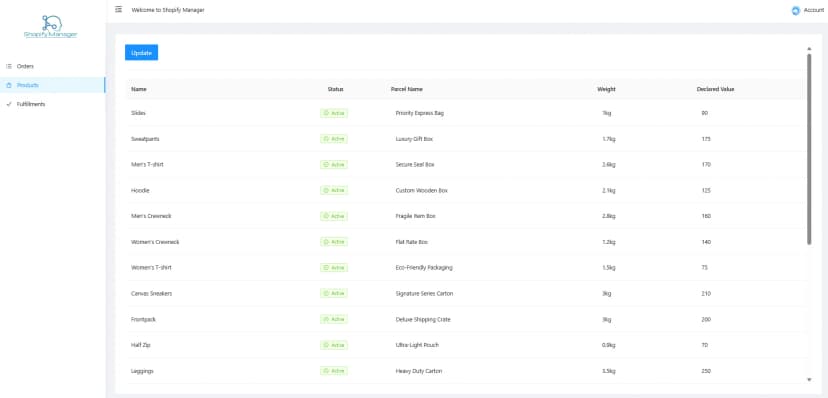828x398 pixels.
Task: Click the Deluxe Shipping Crate parcel cell
Action: (x=423, y=319)
